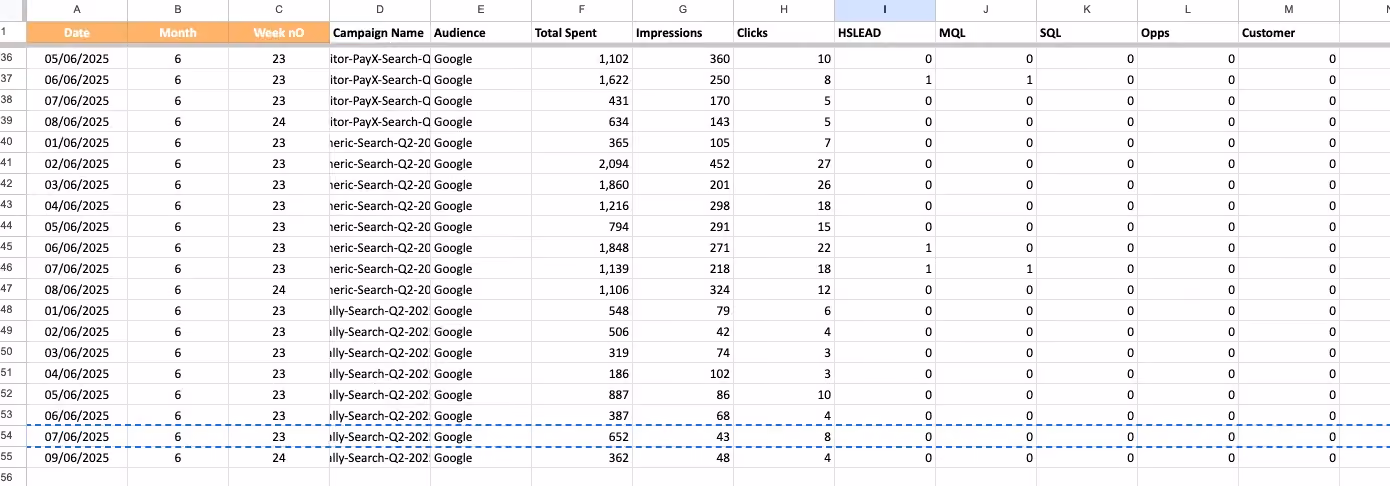
Task: Select Impressions cell showing 324
Action: coord(683,290)
